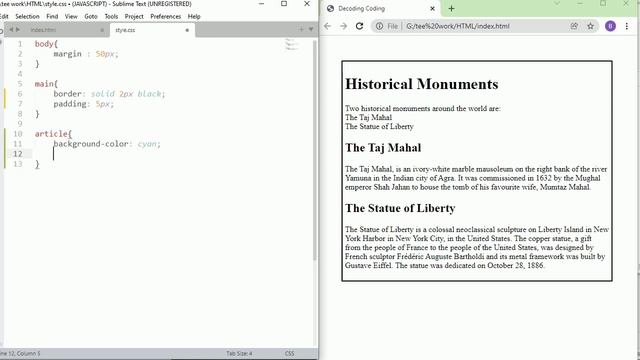This screenshot has height=360, width=640.
Task: Click the 'background-color: cyan;' line
Action: click(x=107, y=144)
